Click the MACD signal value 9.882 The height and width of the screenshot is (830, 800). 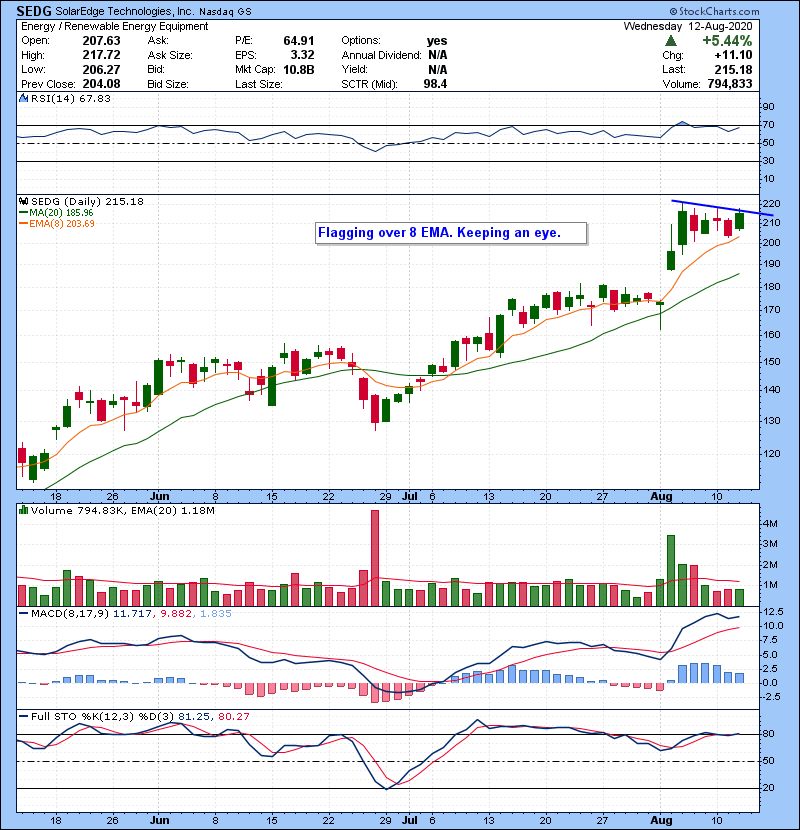(176, 614)
